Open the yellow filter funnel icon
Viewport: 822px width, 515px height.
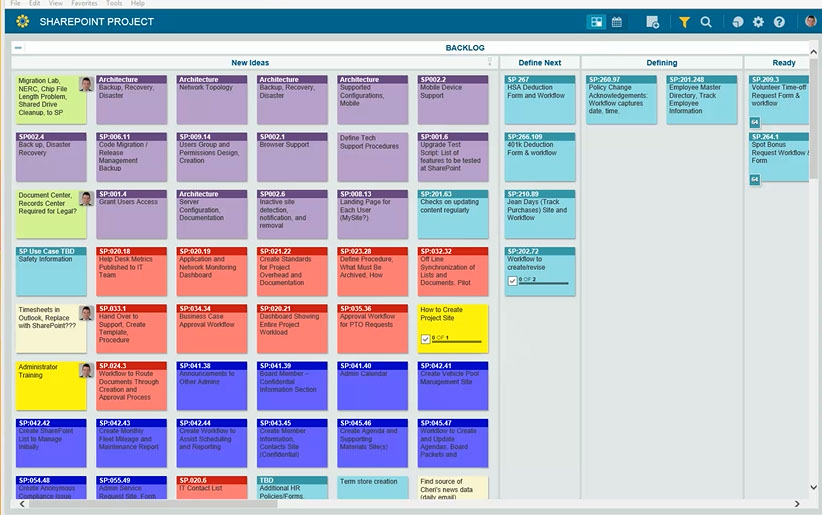tap(684, 21)
